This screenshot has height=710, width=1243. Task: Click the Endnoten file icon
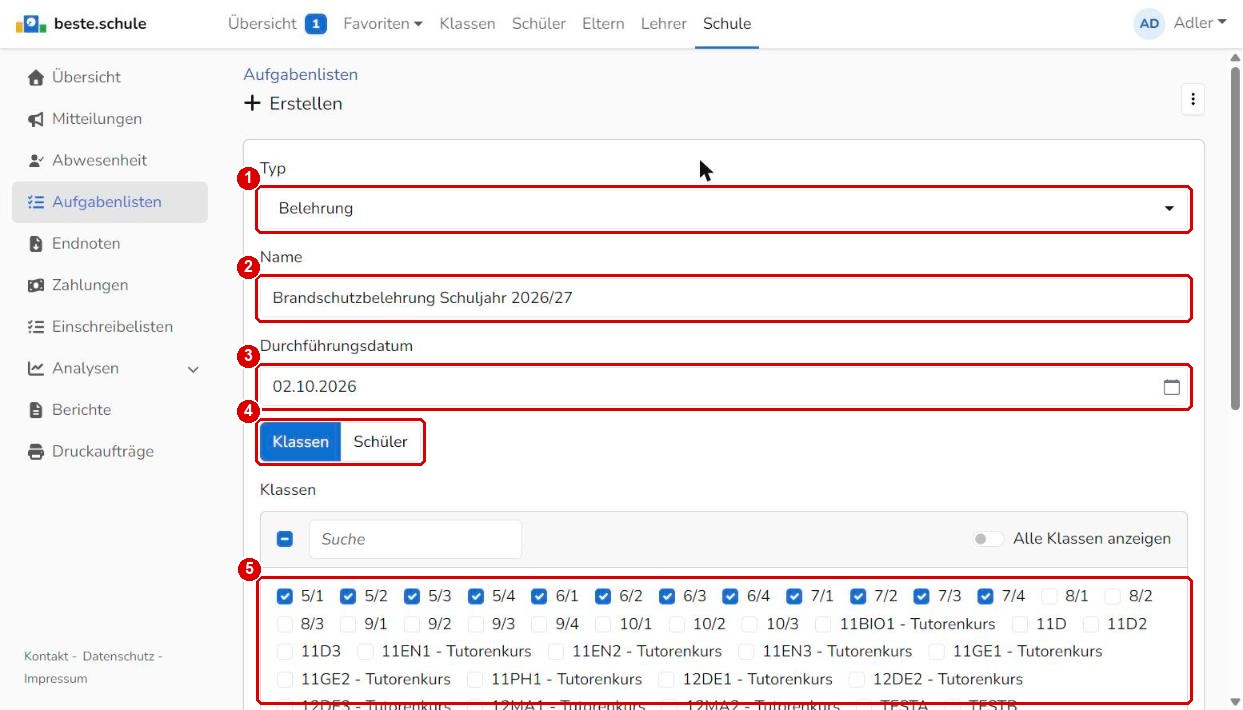[36, 244]
